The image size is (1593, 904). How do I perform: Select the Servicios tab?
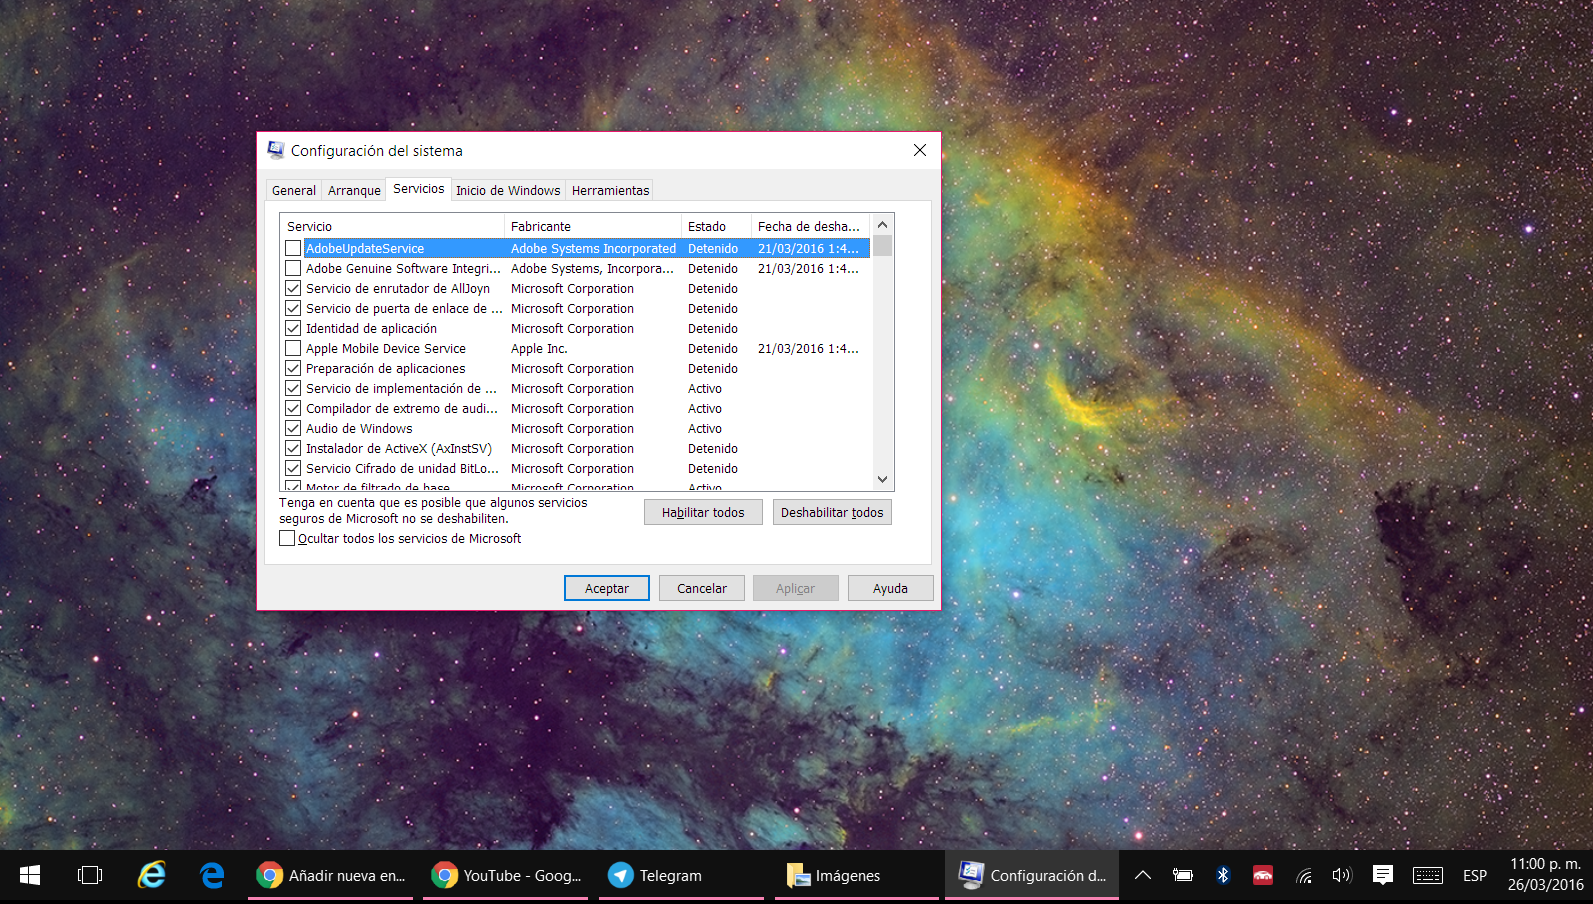418,188
